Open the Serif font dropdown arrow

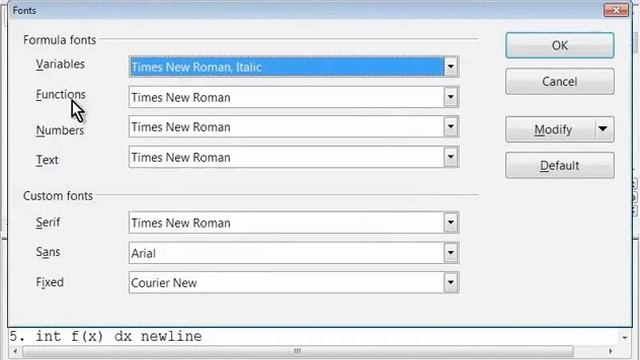point(451,222)
